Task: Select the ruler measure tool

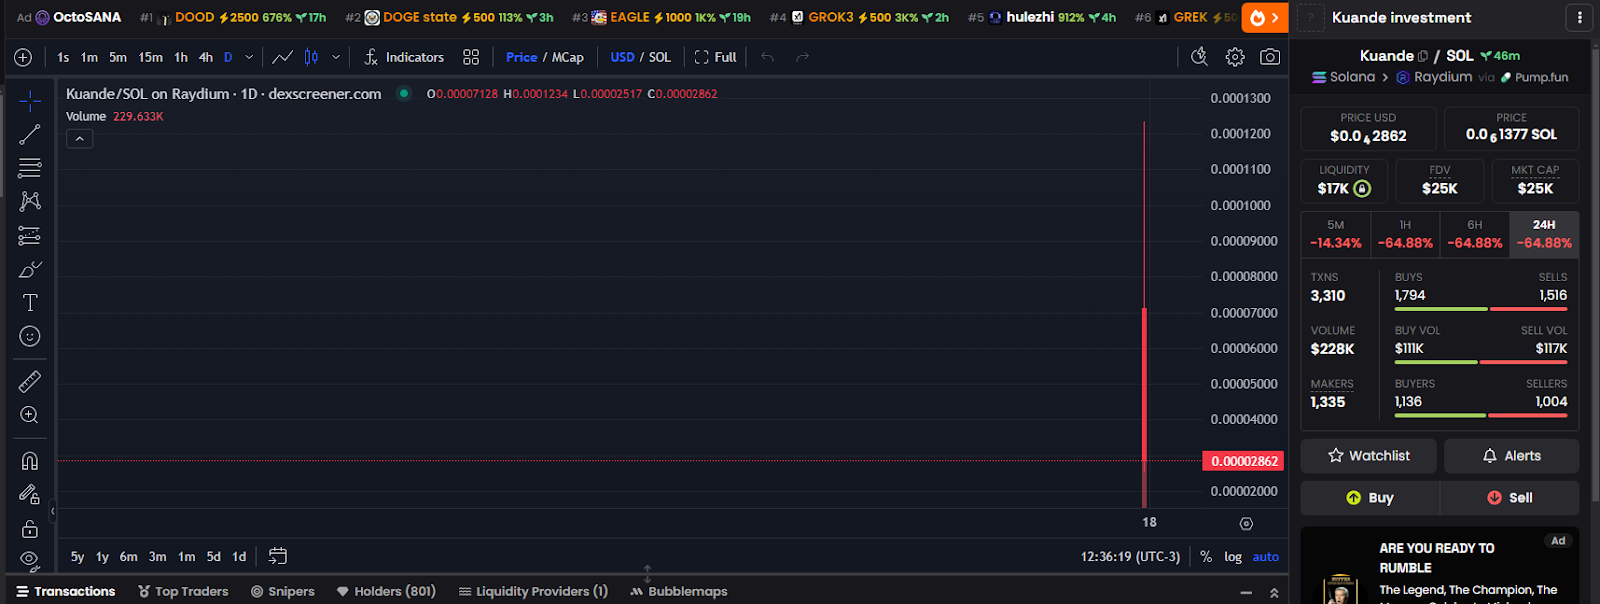Action: [30, 381]
